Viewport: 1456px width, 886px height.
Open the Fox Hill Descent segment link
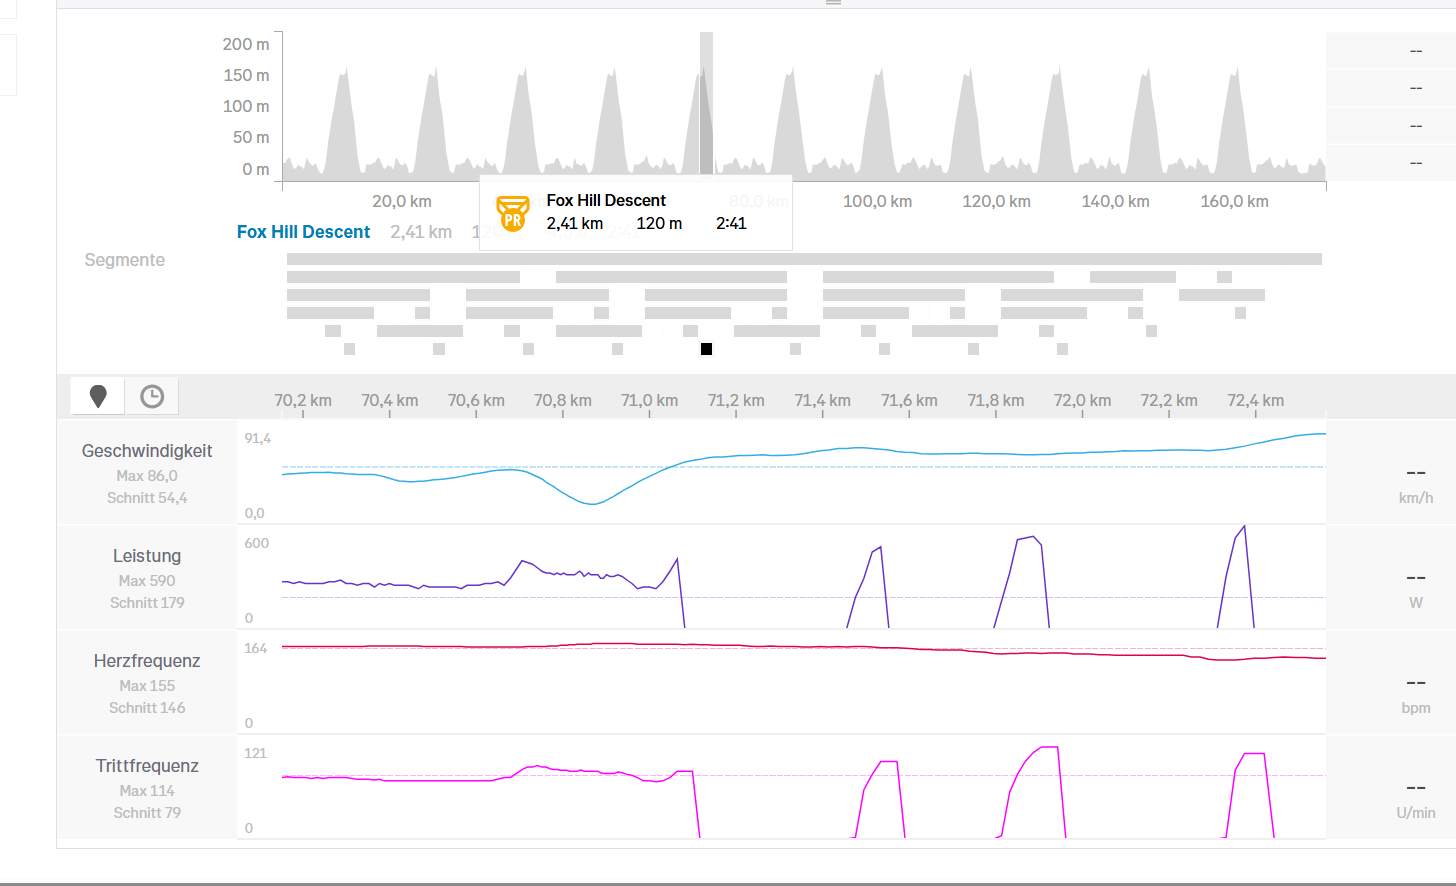(x=303, y=232)
